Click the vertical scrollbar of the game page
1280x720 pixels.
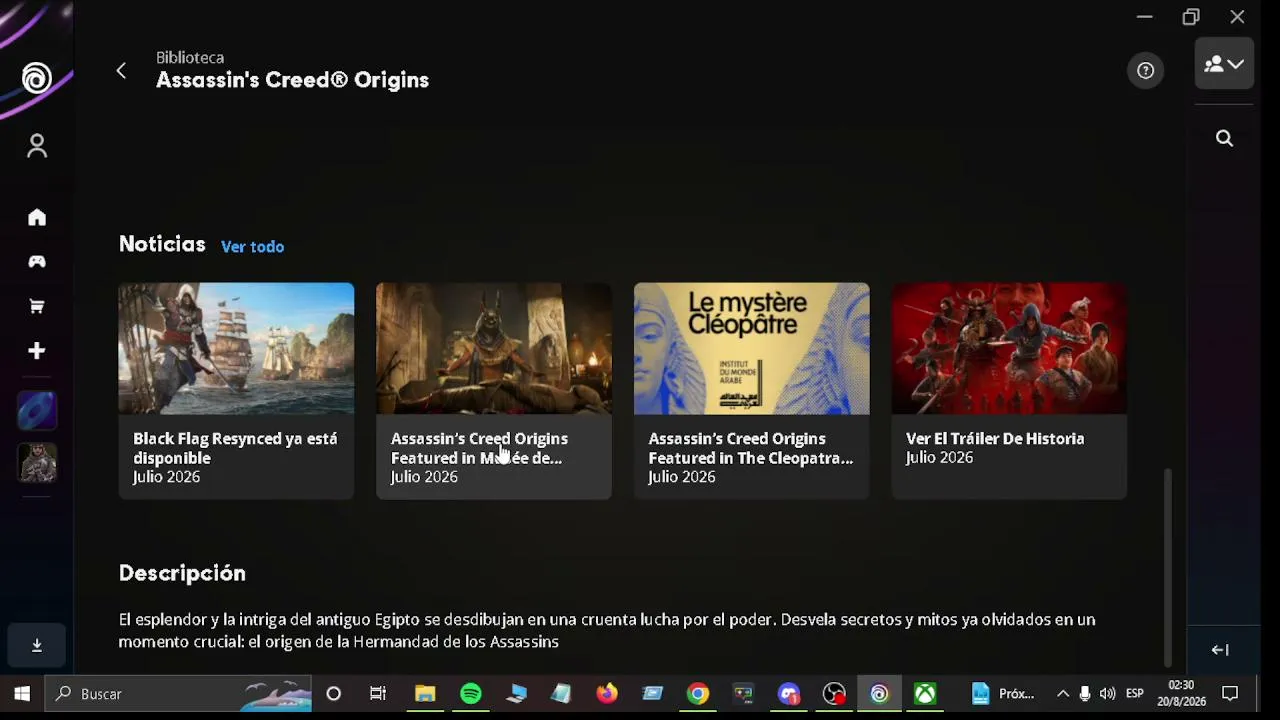(x=1167, y=566)
